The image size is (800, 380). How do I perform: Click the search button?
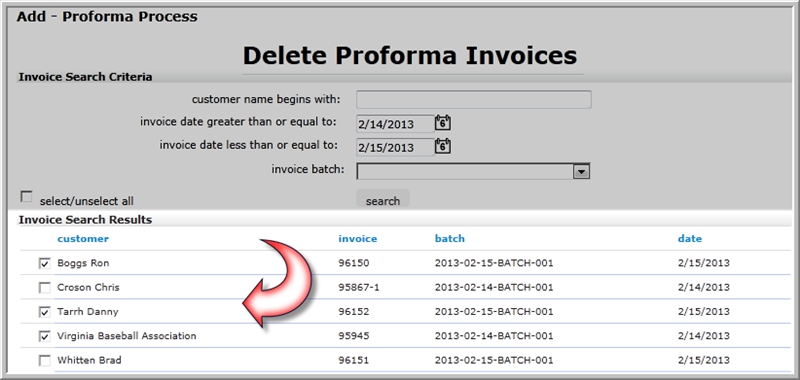coord(383,200)
